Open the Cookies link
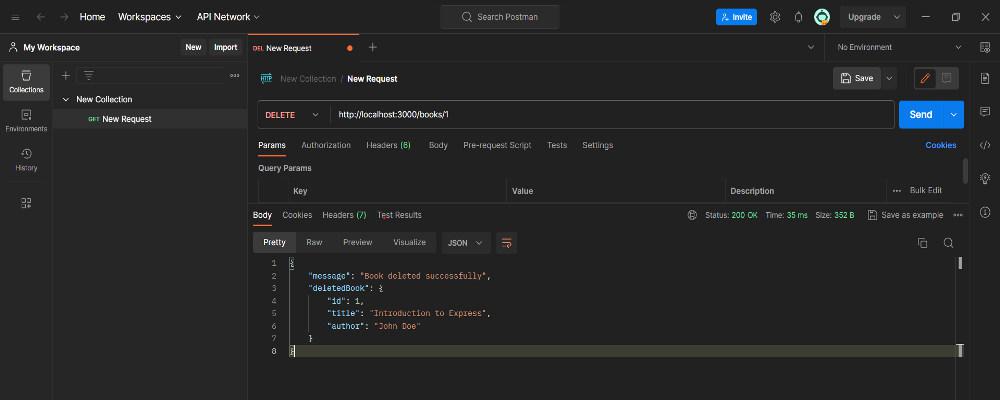 (x=940, y=145)
